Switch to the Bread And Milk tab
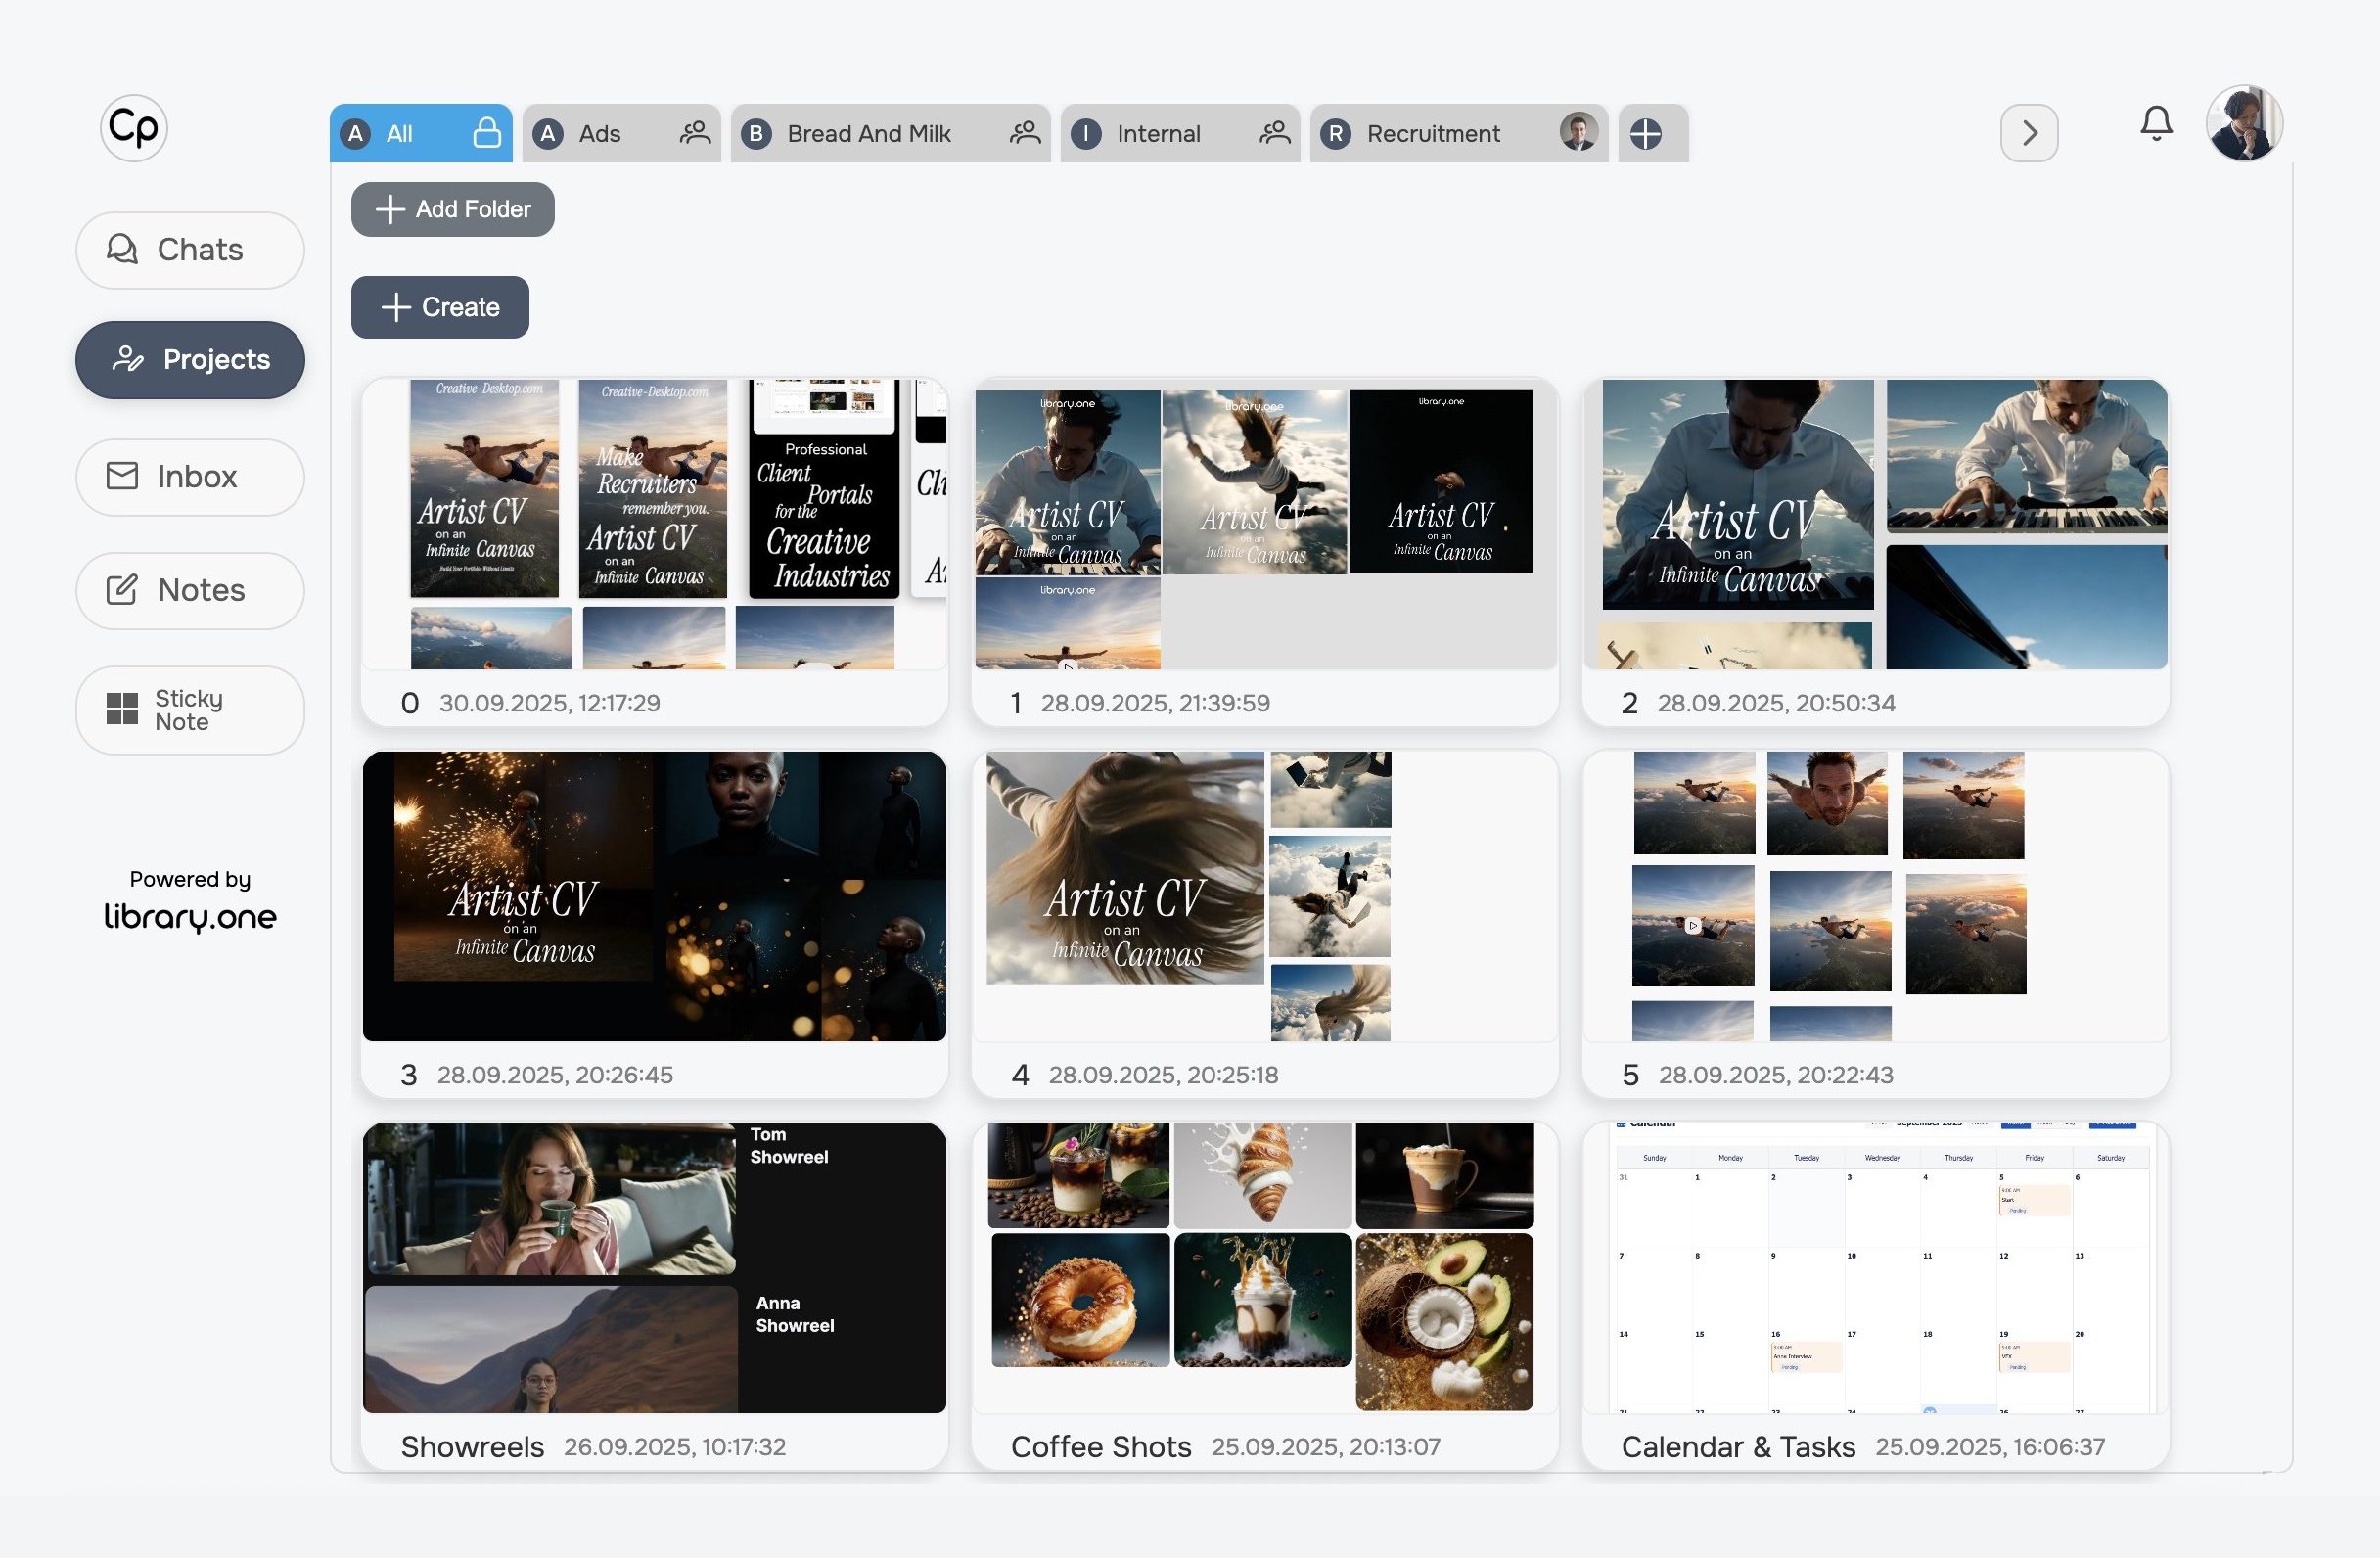 pos(868,133)
